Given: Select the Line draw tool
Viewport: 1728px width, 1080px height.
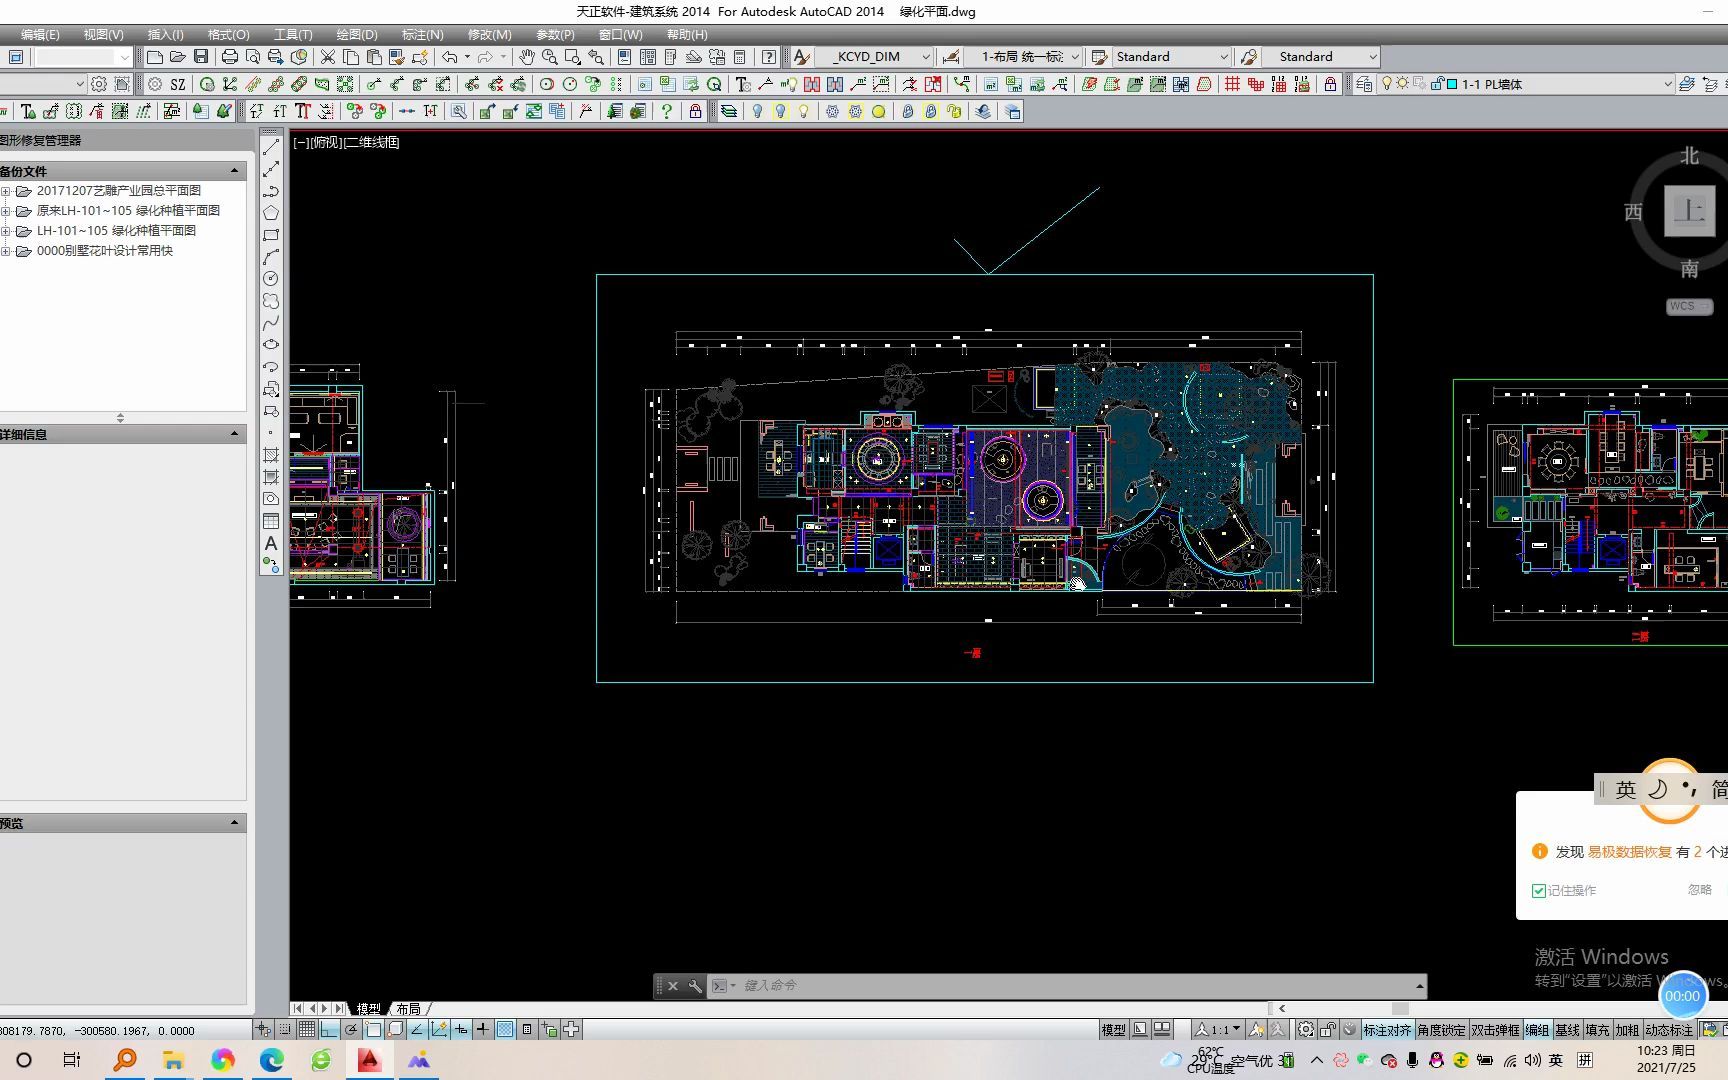Looking at the screenshot, I should pyautogui.click(x=271, y=147).
